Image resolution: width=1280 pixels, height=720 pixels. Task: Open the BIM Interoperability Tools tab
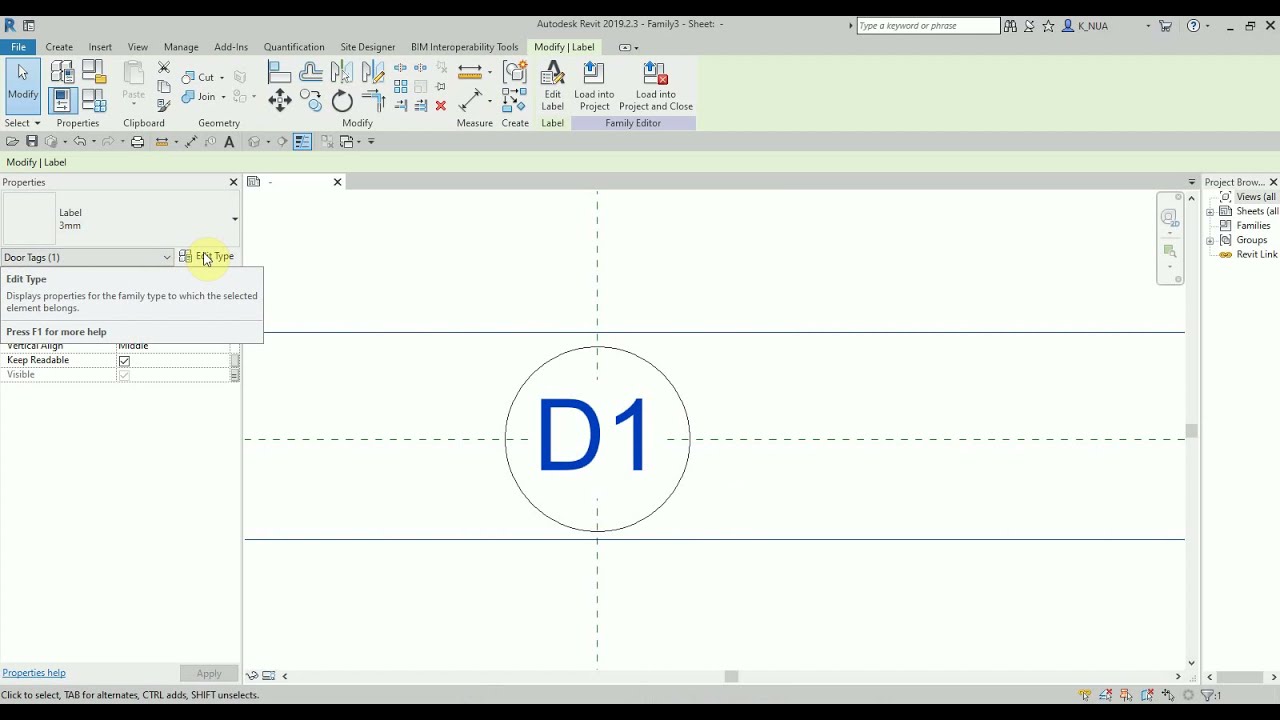tap(464, 47)
